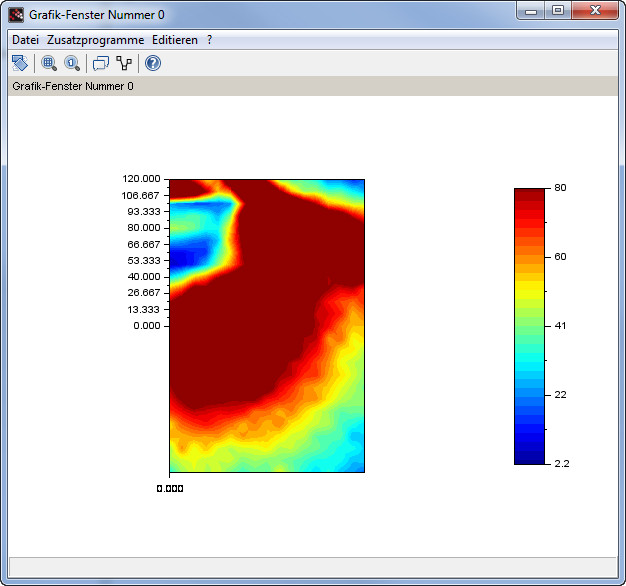
Task: Click the 120.000 y-axis label
Action: click(139, 179)
